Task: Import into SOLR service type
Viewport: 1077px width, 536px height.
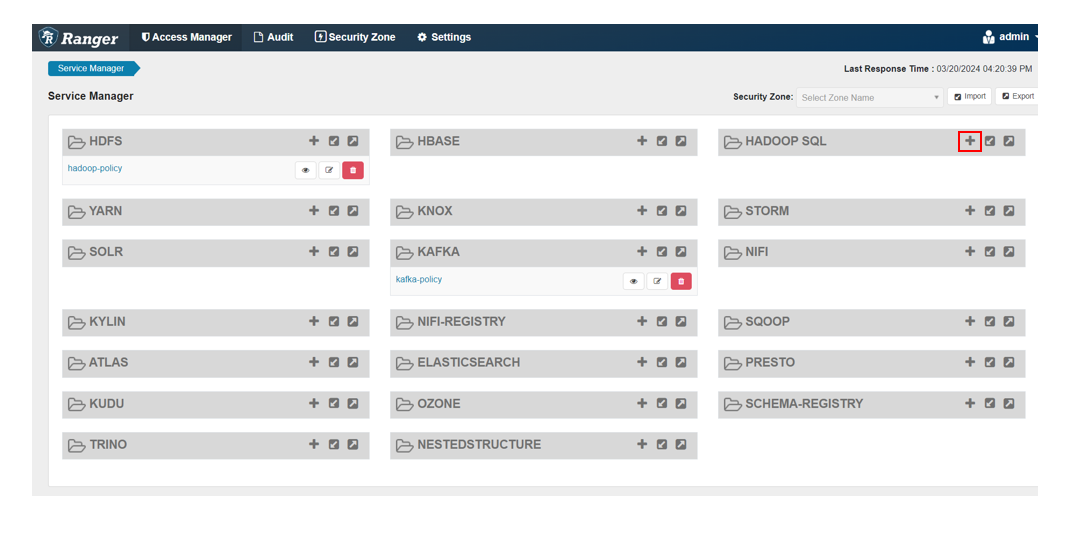Action: click(334, 252)
